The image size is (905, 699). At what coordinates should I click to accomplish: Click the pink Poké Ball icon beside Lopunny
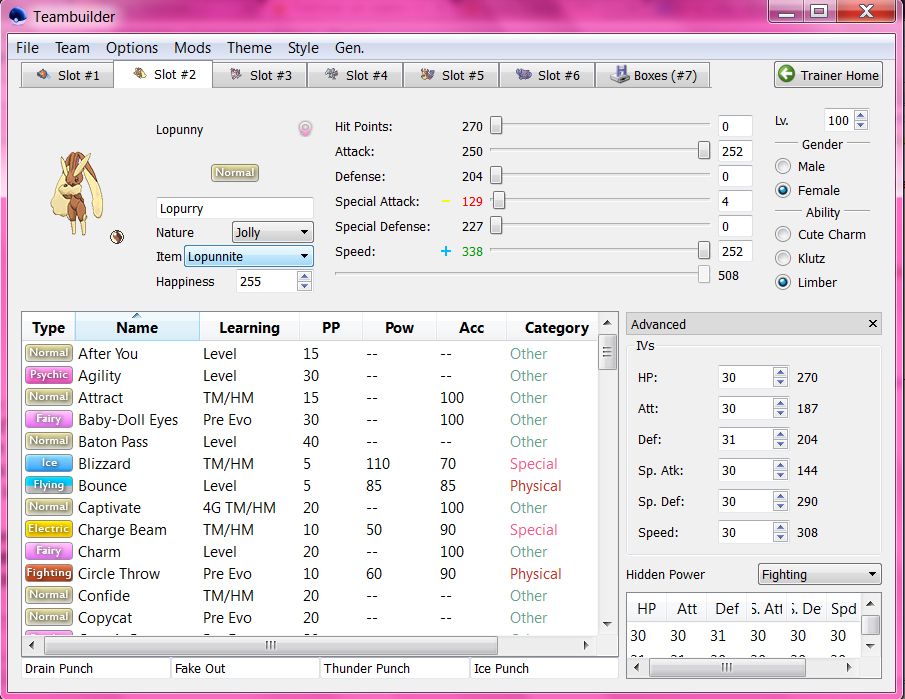(x=305, y=128)
